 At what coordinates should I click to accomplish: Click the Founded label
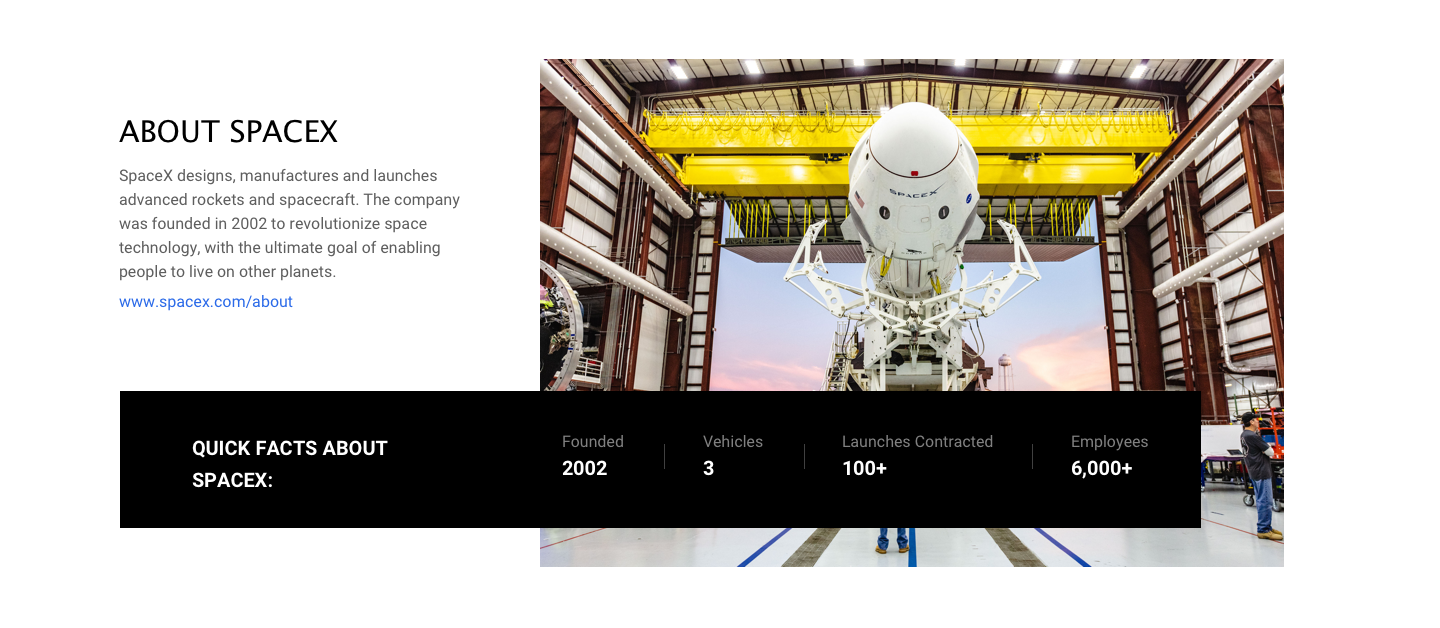593,442
